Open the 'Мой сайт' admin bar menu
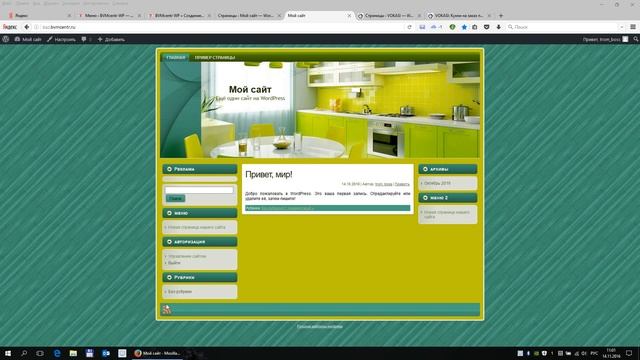Screen dimensions: 640x360 tap(28, 39)
